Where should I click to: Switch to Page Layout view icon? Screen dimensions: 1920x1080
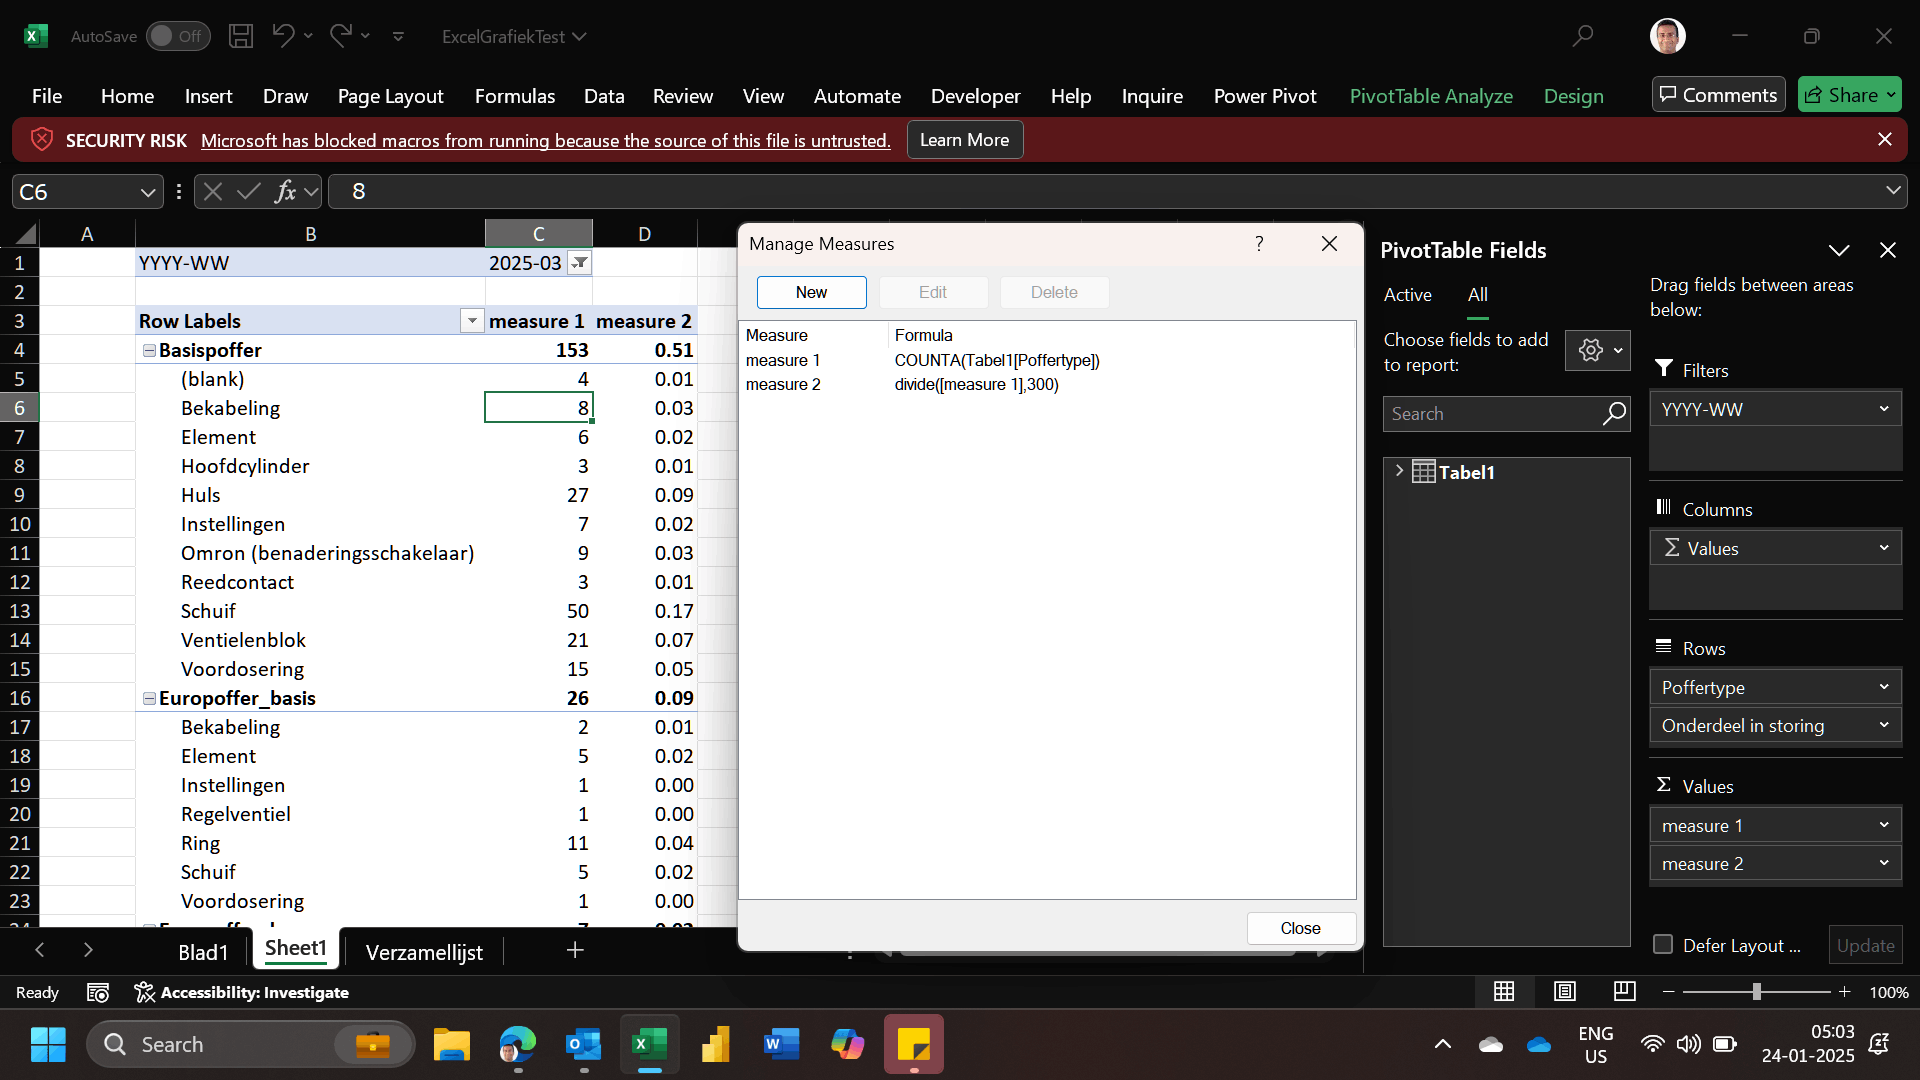tap(1565, 991)
